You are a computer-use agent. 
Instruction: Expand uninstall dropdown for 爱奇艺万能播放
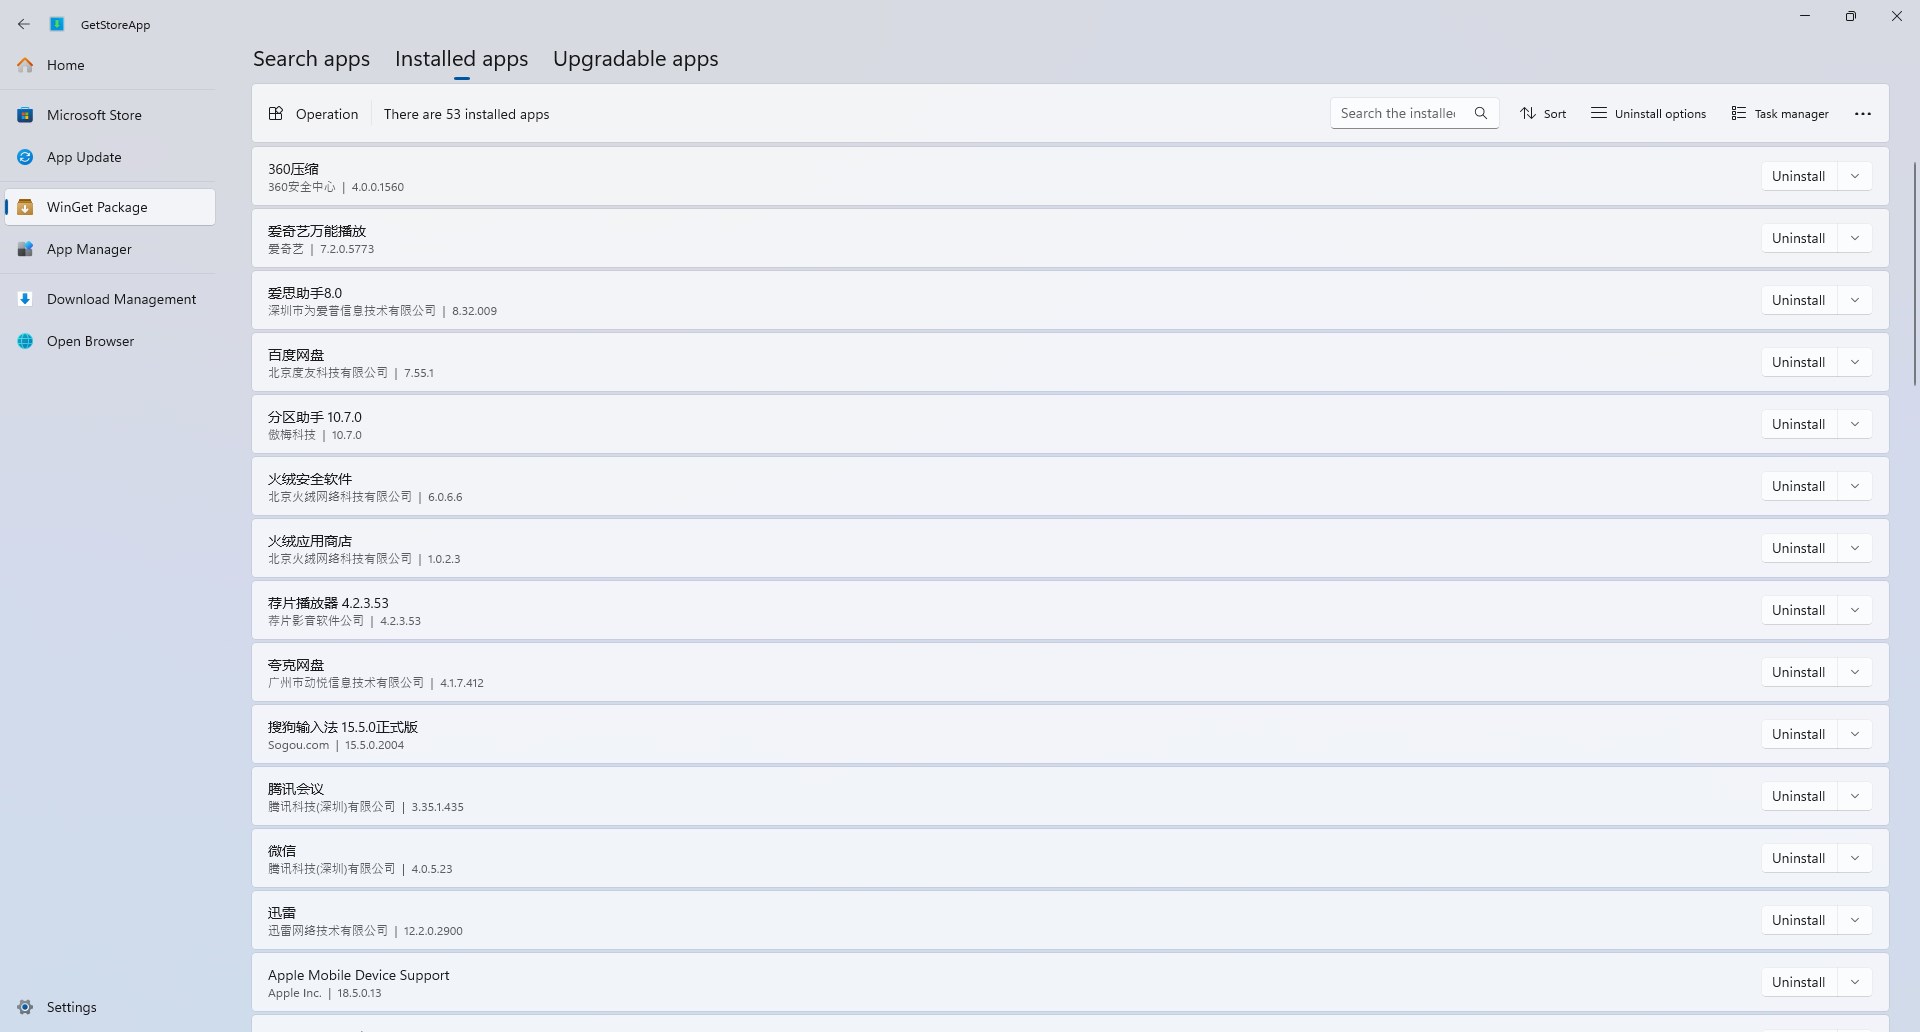click(1855, 238)
